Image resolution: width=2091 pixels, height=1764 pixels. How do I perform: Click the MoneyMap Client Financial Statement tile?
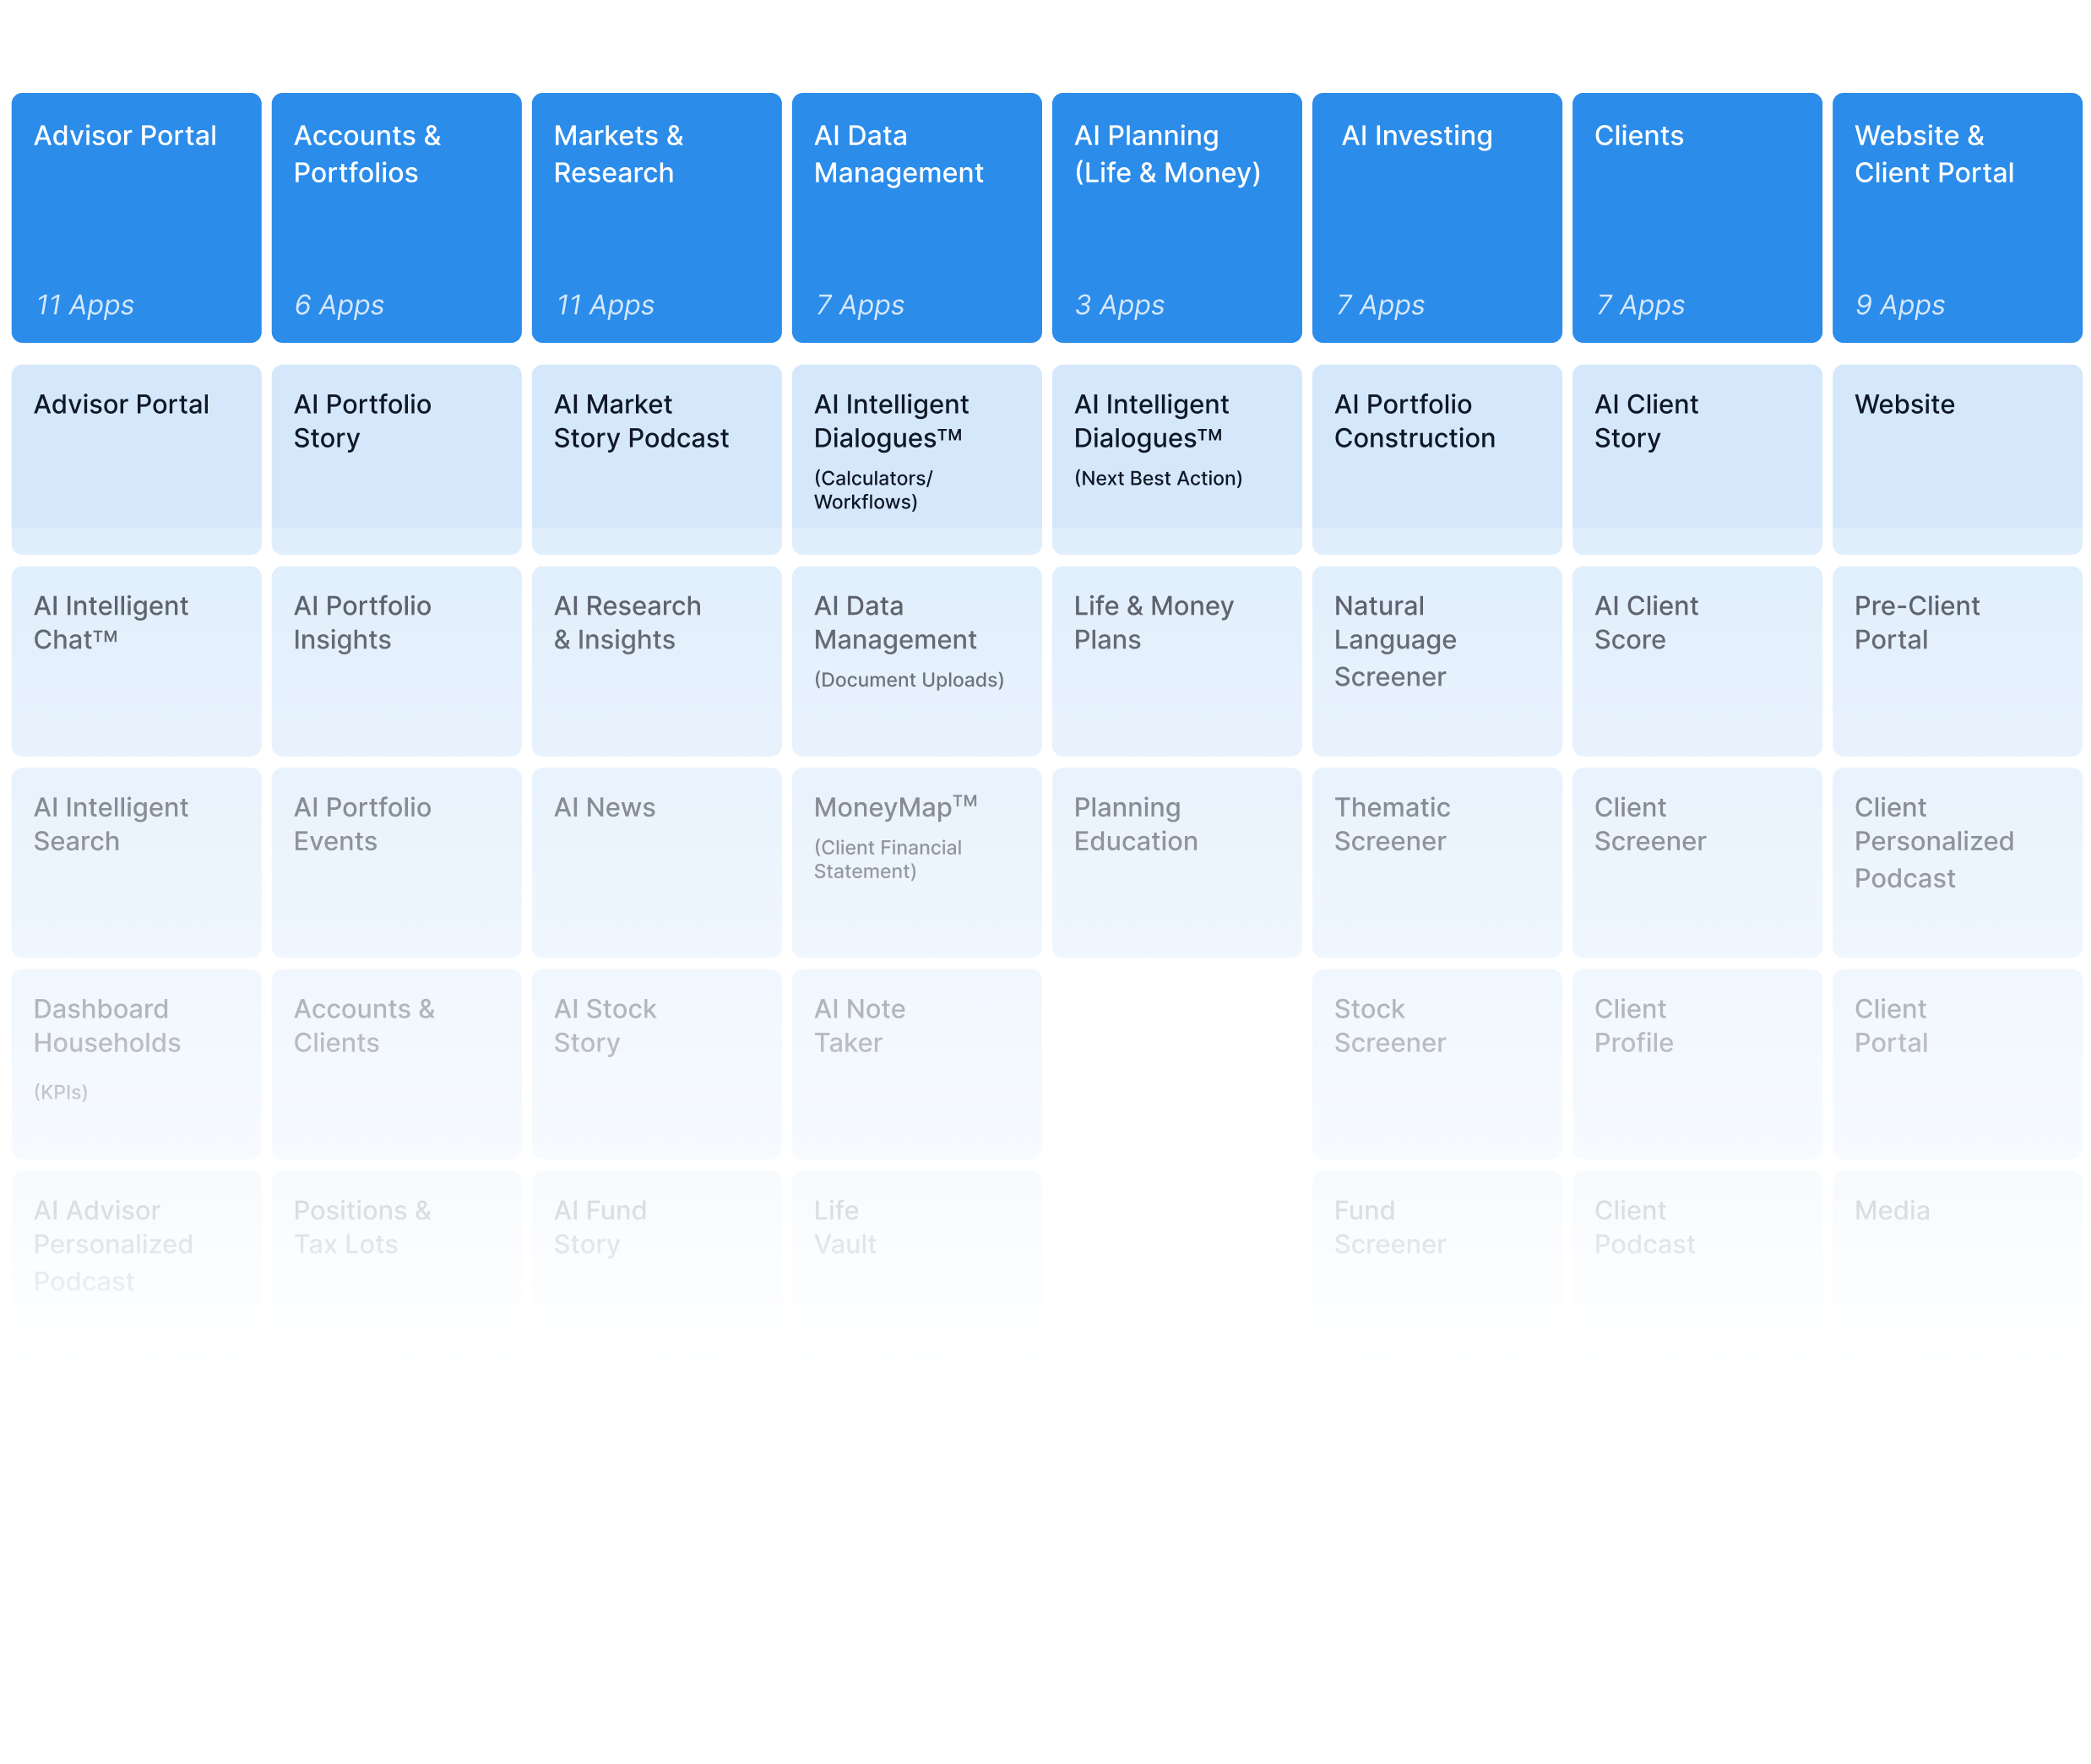pos(916,860)
